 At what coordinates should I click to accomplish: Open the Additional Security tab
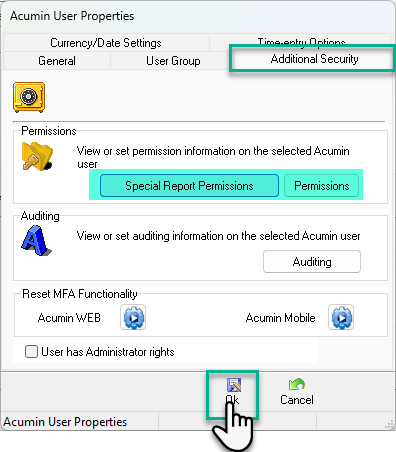coord(314,59)
